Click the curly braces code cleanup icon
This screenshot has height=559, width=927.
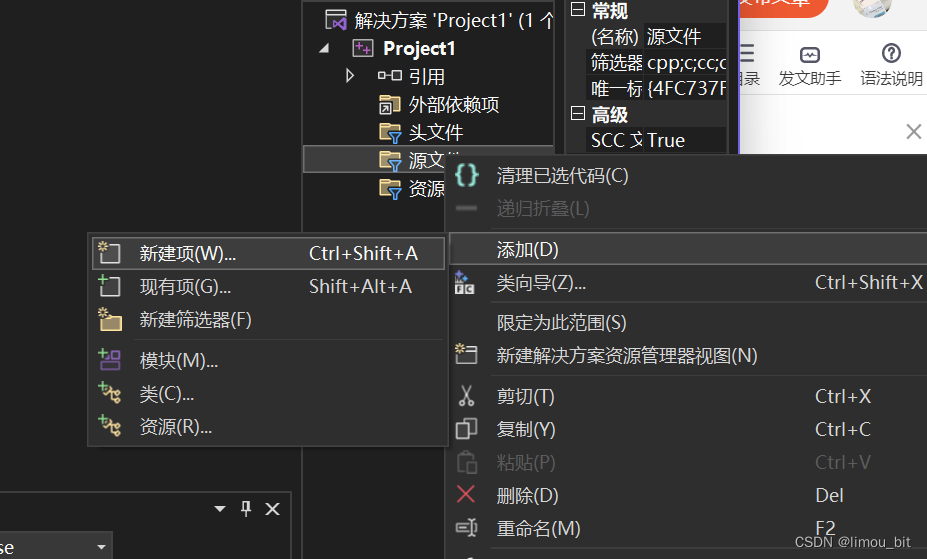click(x=466, y=176)
